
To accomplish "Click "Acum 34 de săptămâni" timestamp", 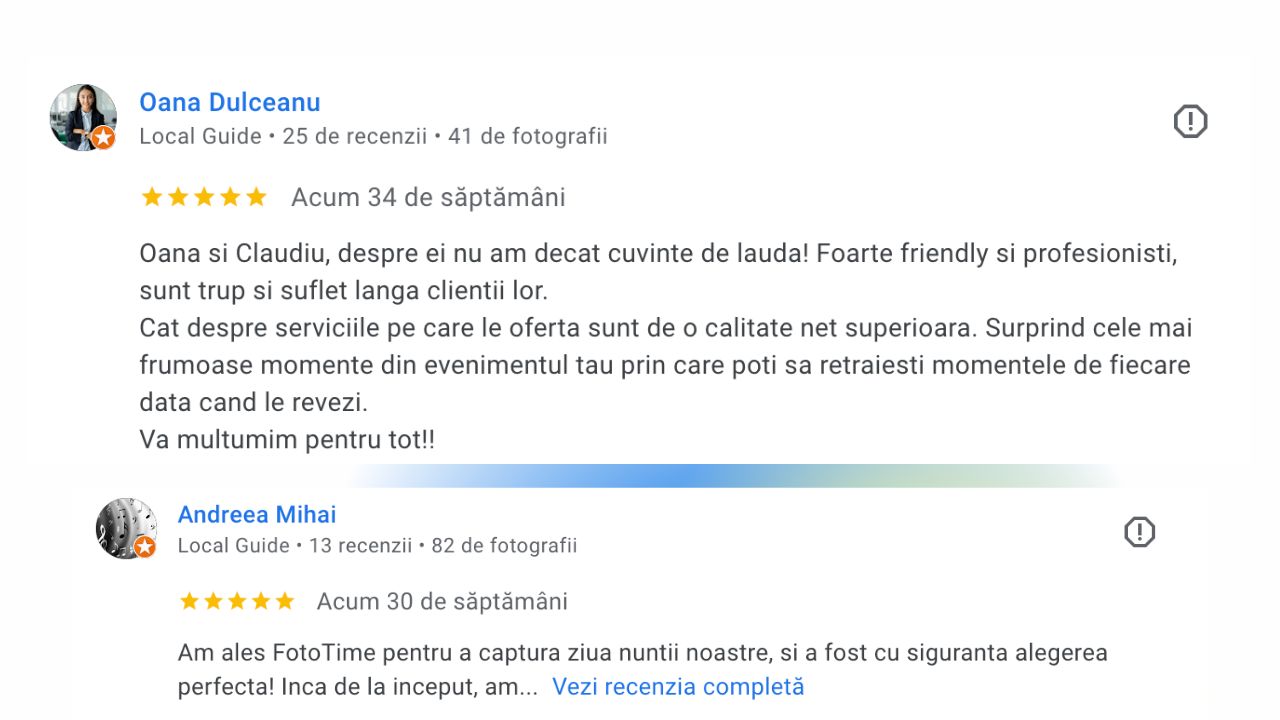I will pyautogui.click(x=428, y=198).
